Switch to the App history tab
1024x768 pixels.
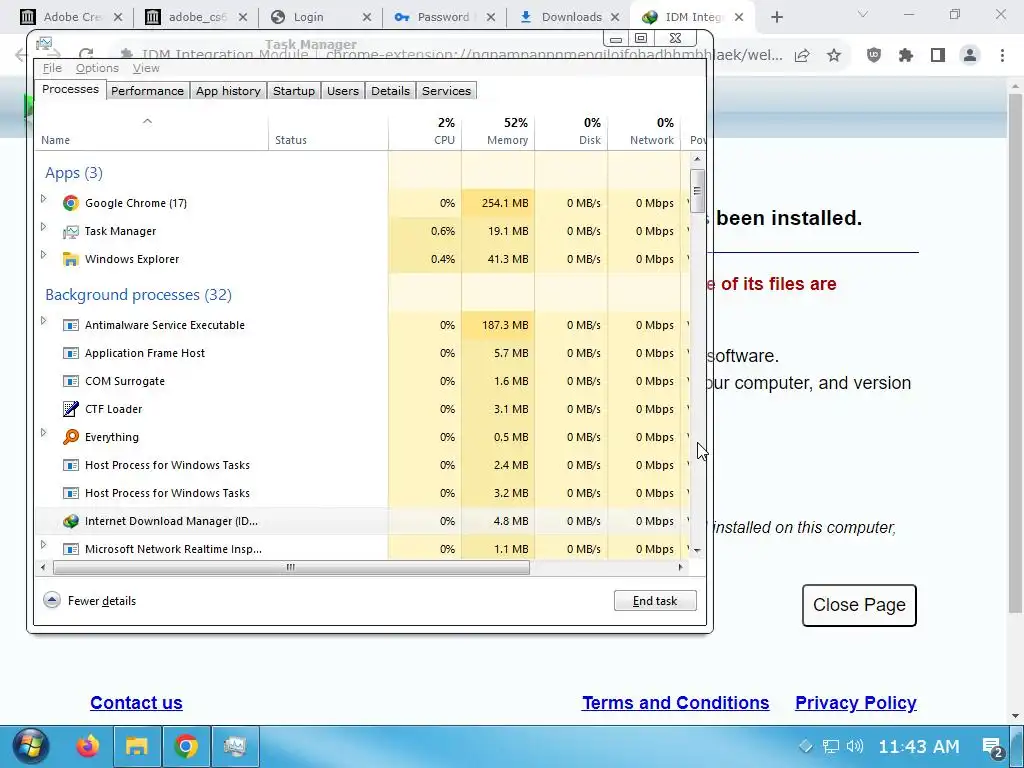pyautogui.click(x=229, y=91)
